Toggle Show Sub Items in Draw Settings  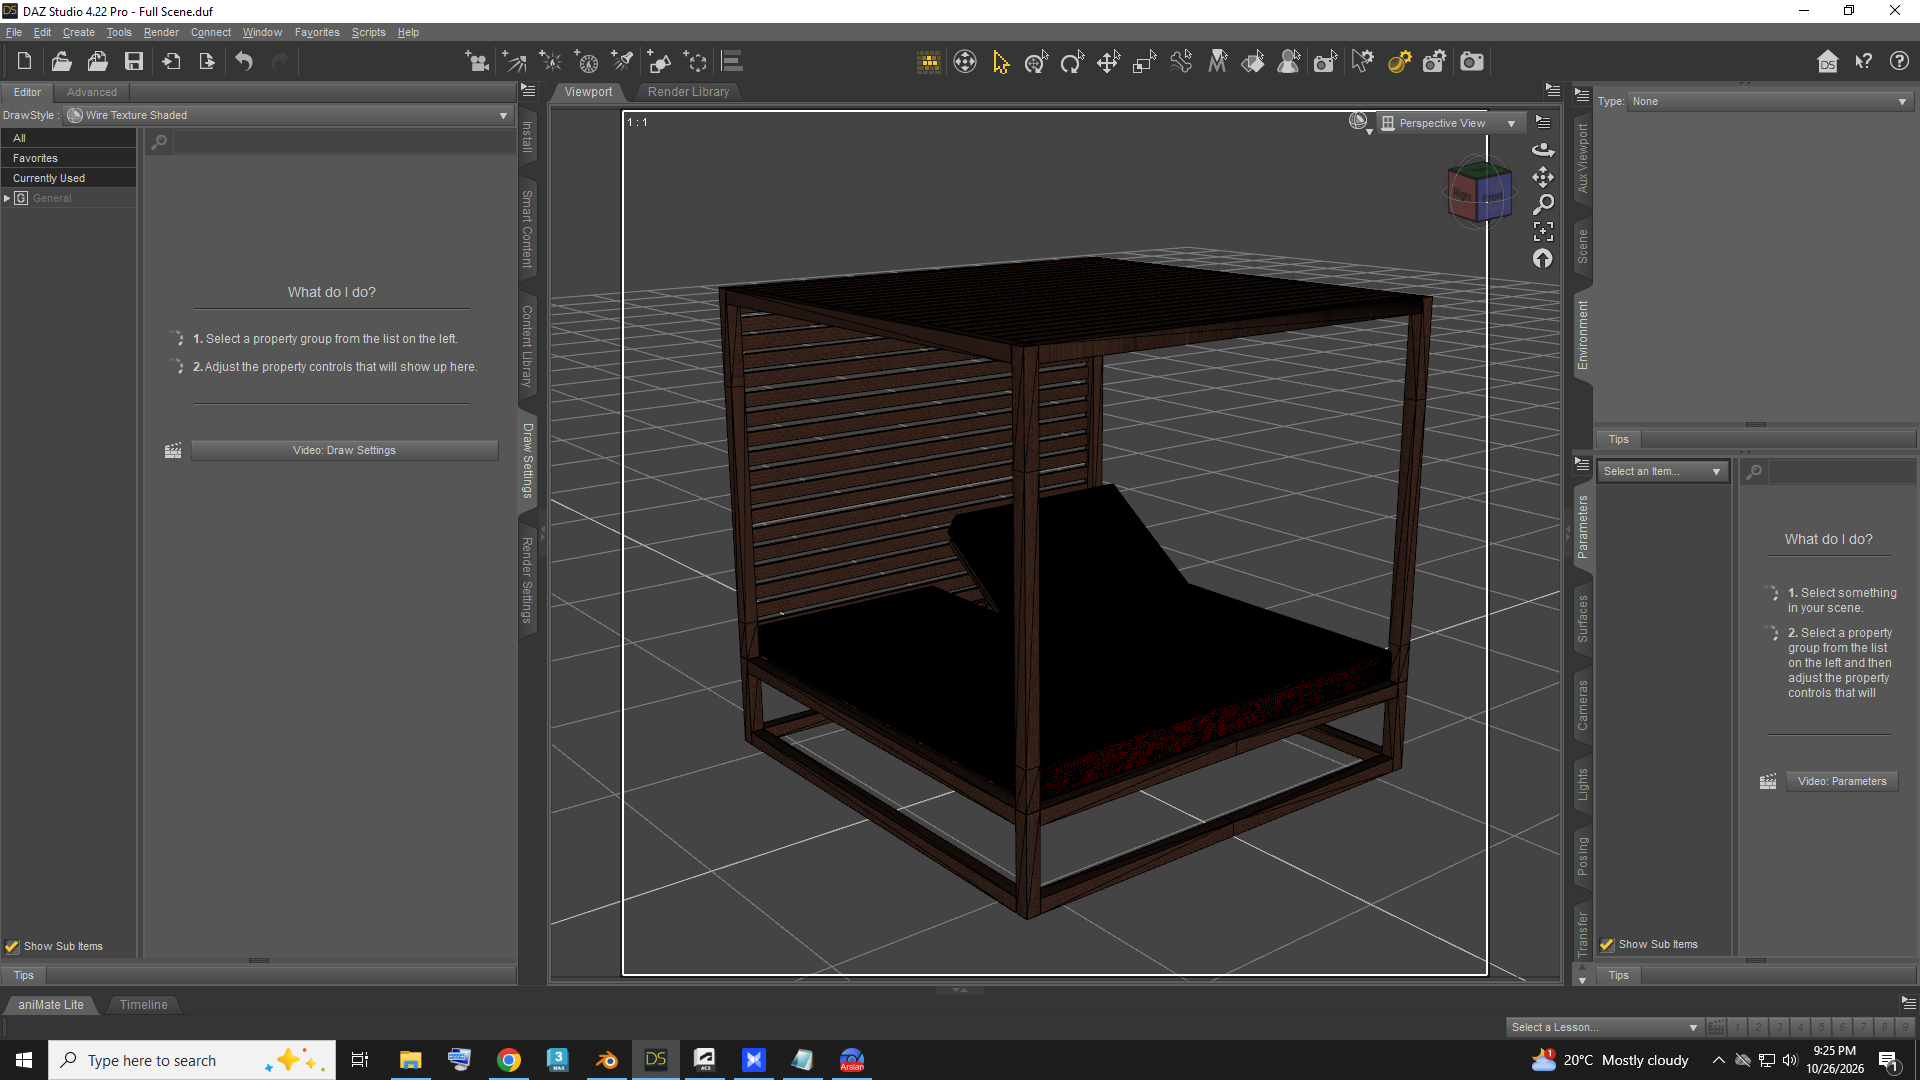click(12, 946)
